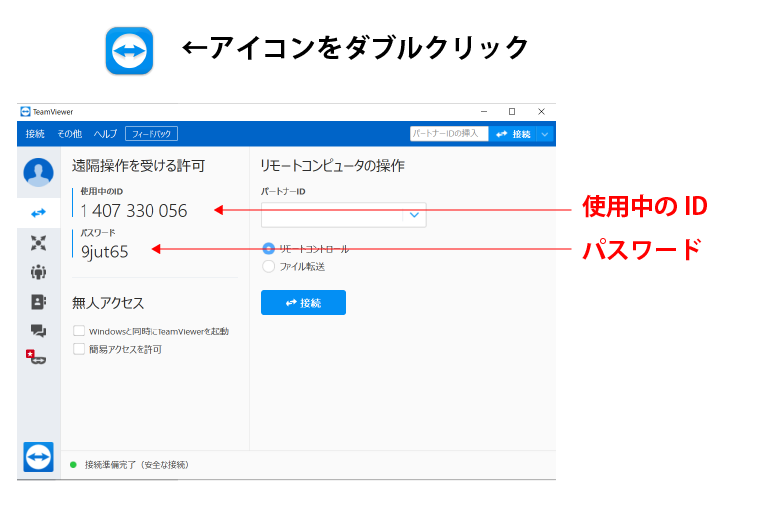The width and height of the screenshot is (760, 530).
Task: Expand the パートナーID dropdown arrow
Action: click(x=414, y=215)
